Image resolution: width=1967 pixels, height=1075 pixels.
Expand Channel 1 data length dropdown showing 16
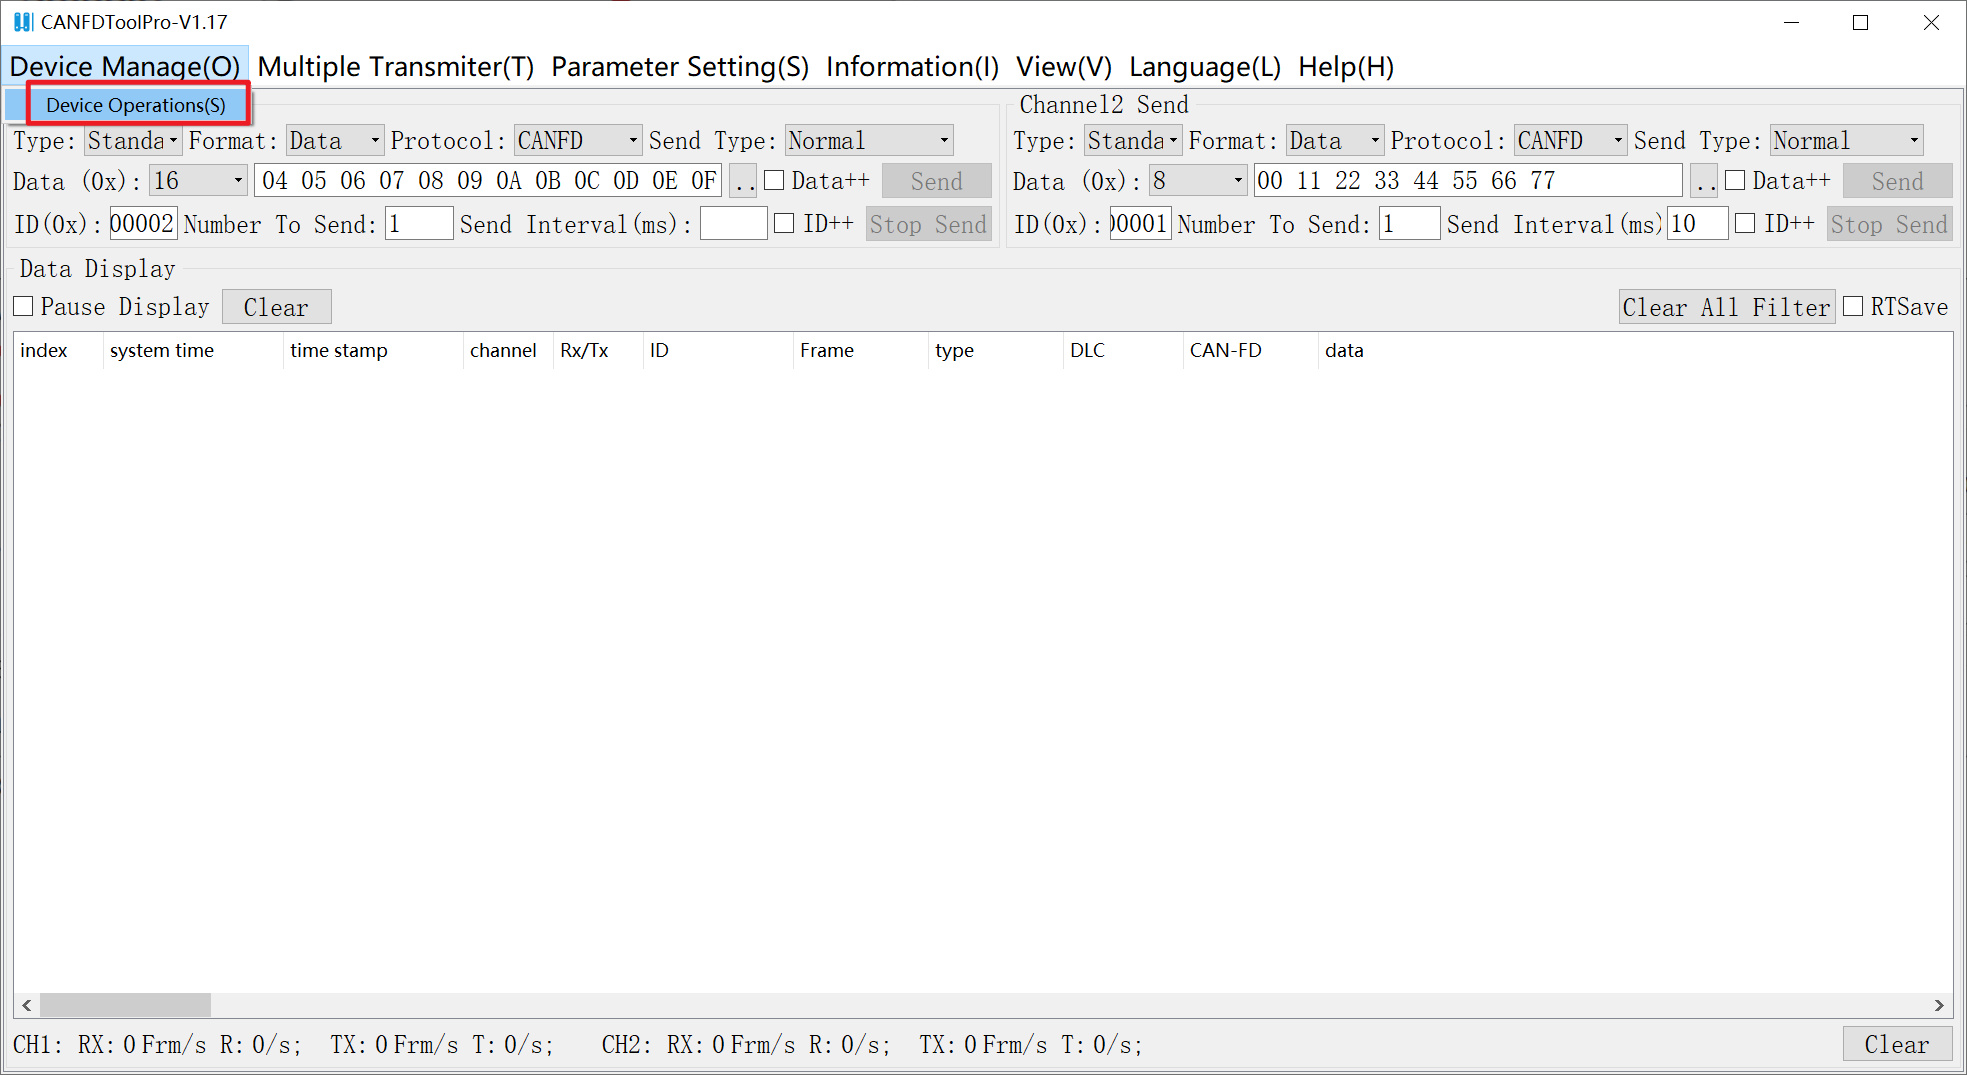pos(238,181)
